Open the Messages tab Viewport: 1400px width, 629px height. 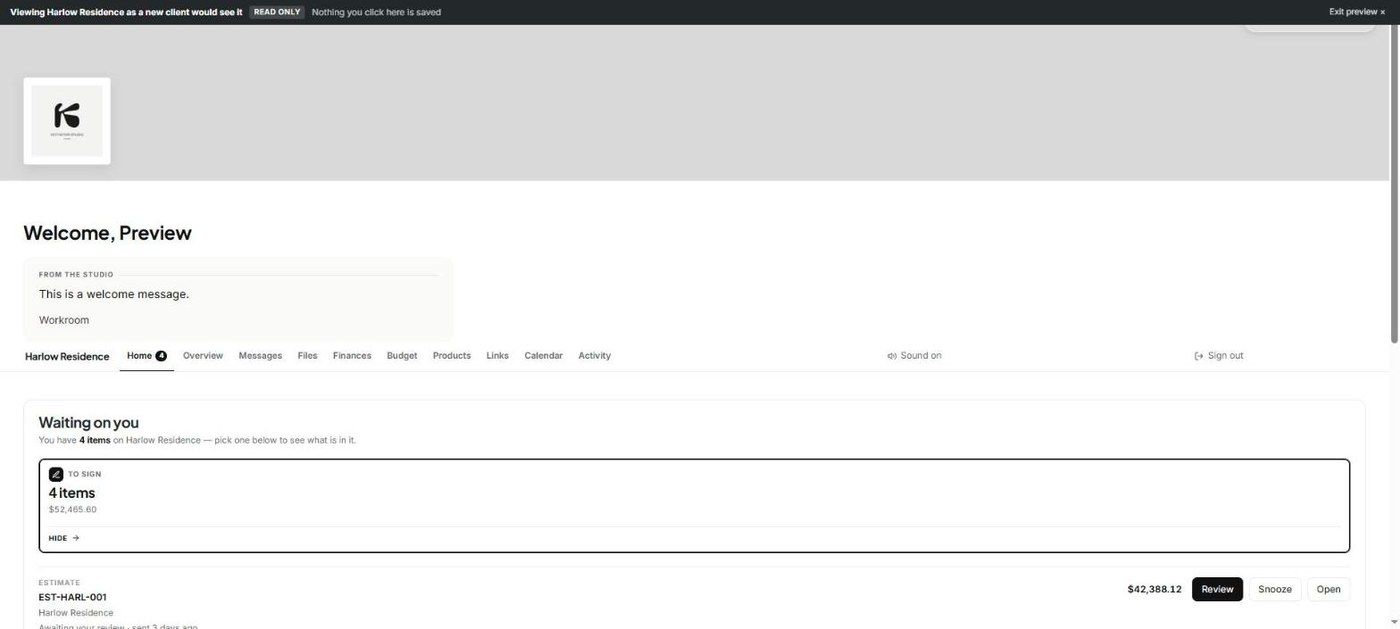pyautogui.click(x=260, y=356)
